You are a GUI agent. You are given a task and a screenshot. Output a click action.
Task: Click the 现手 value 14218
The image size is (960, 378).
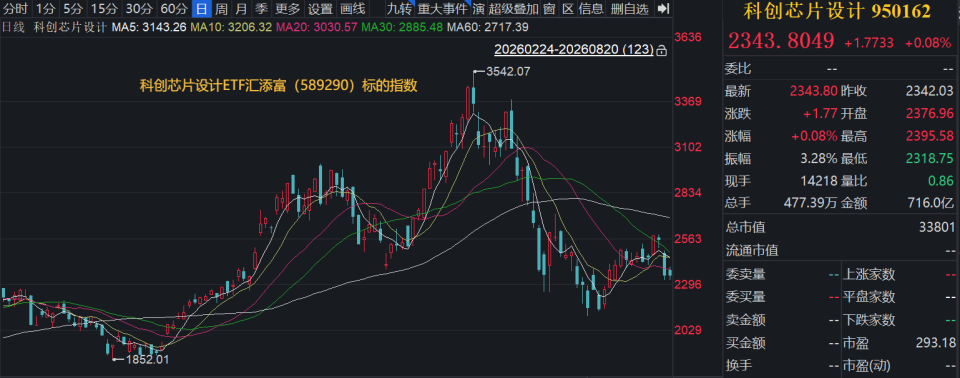pyautogui.click(x=819, y=181)
